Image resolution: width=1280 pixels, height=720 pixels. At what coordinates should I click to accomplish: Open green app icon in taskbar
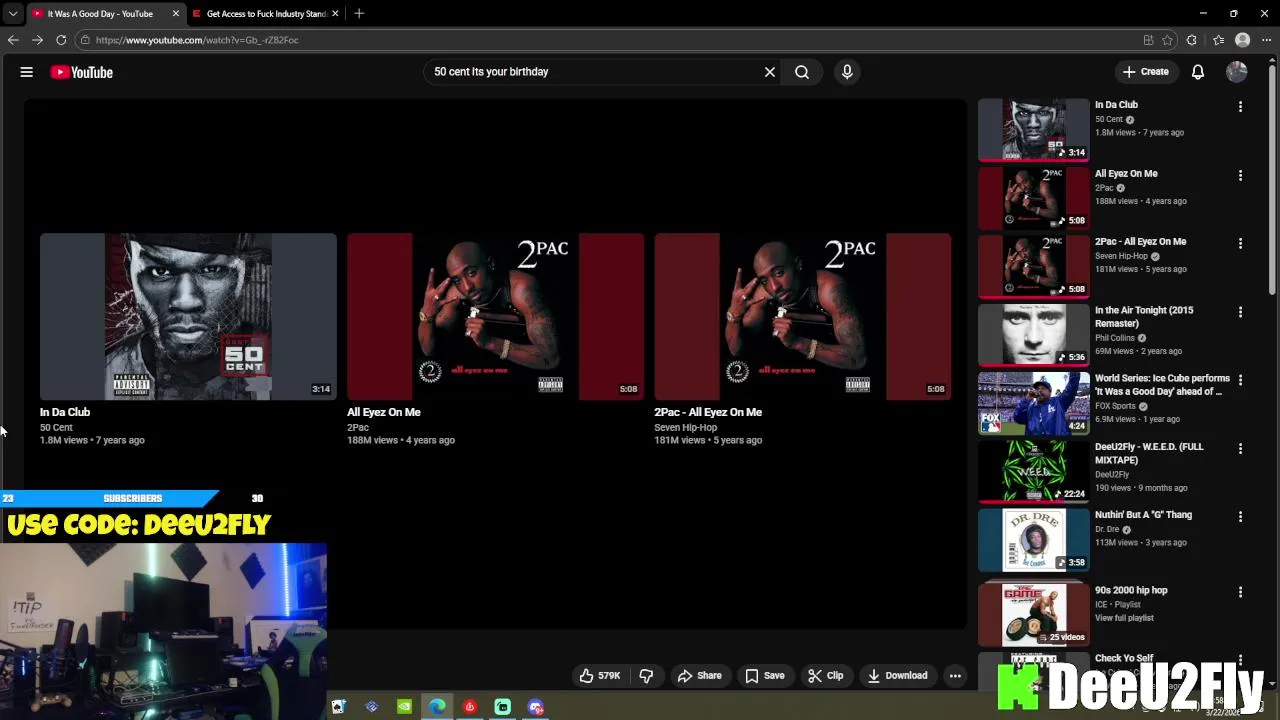[x=503, y=707]
